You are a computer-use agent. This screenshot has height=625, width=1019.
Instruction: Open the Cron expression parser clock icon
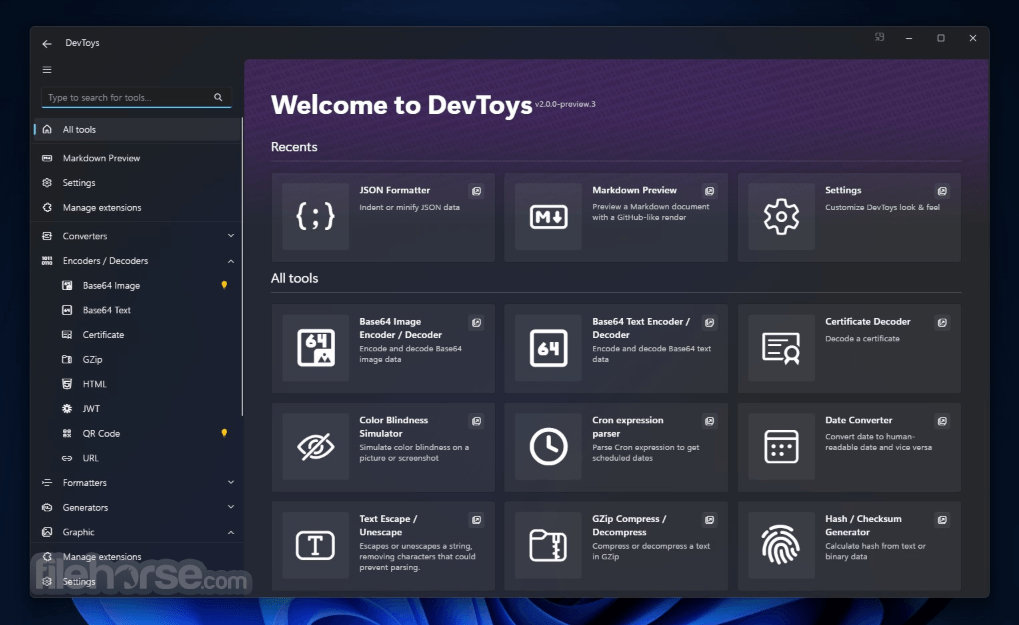click(x=548, y=446)
